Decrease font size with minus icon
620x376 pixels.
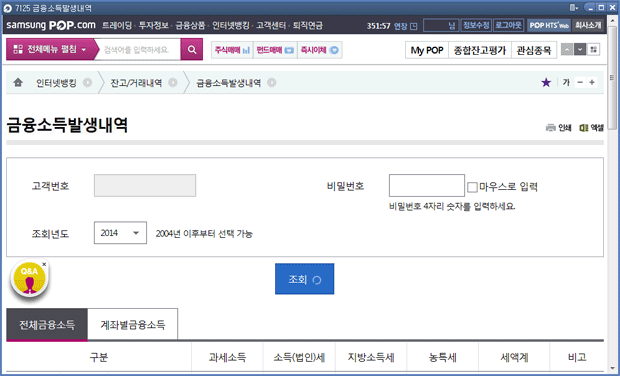[580, 82]
